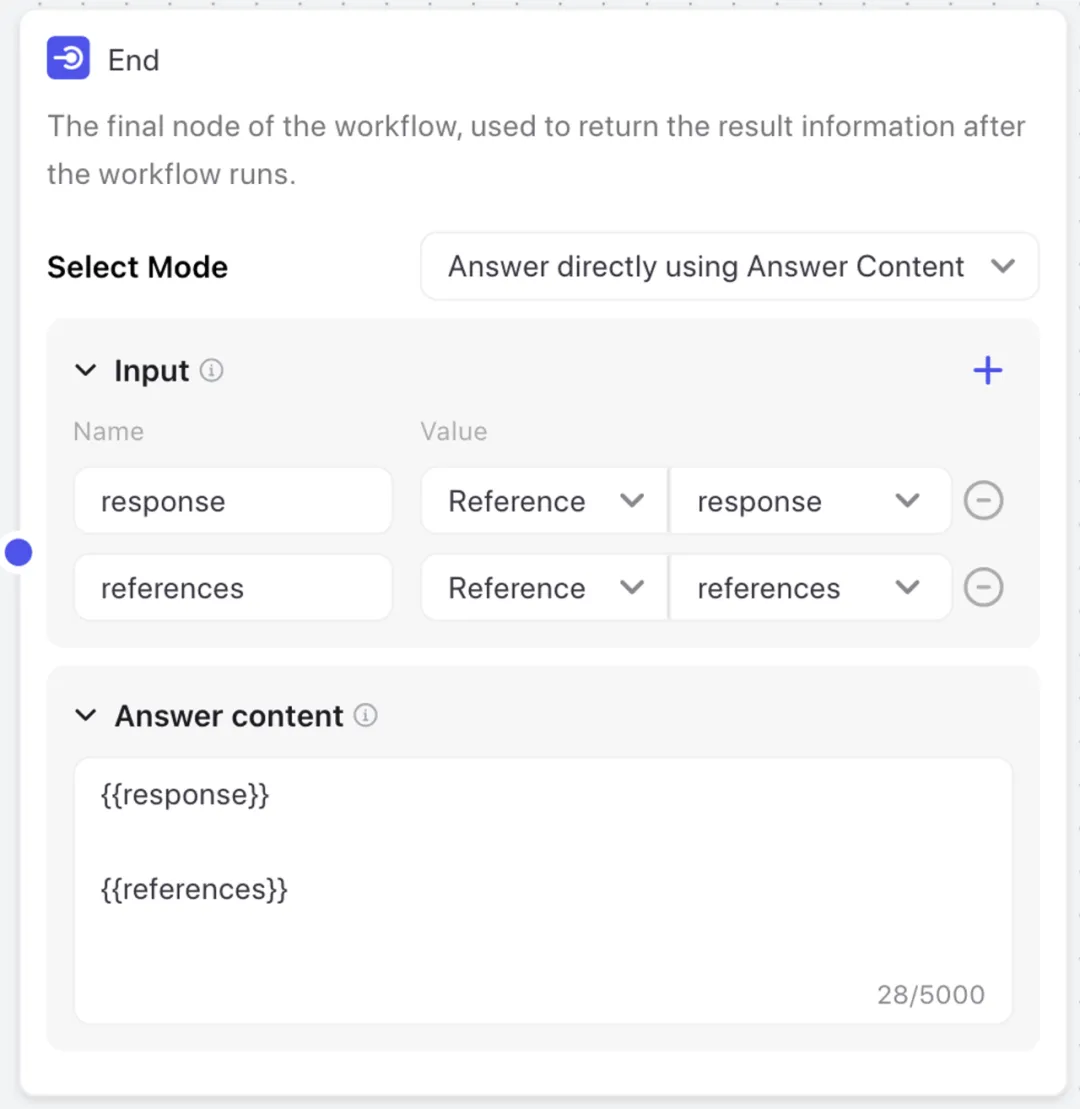This screenshot has width=1080, height=1109.
Task: Collapse the Input section
Action: tap(86, 370)
